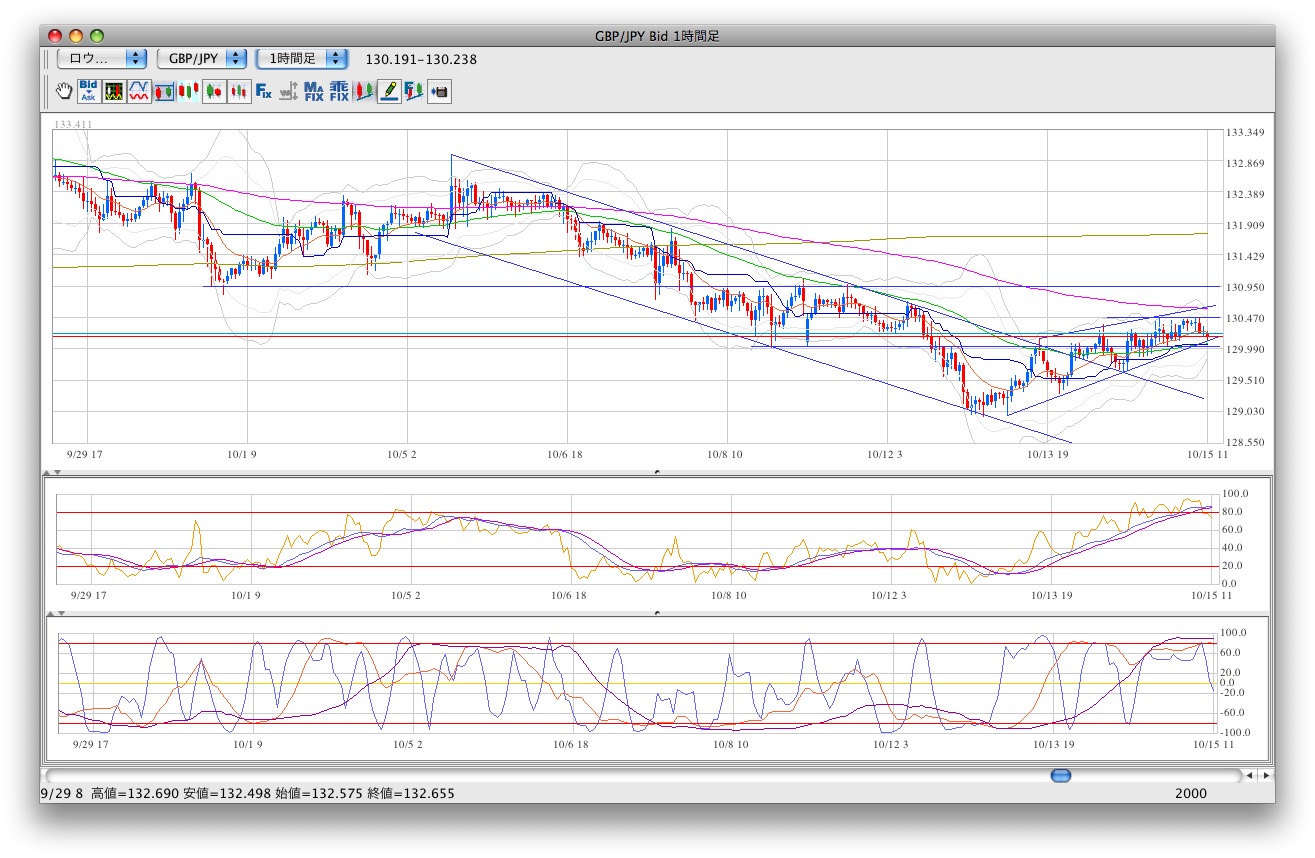The height and width of the screenshot is (858, 1315).
Task: Click the 131.429 price axis label
Action: tap(1245, 257)
